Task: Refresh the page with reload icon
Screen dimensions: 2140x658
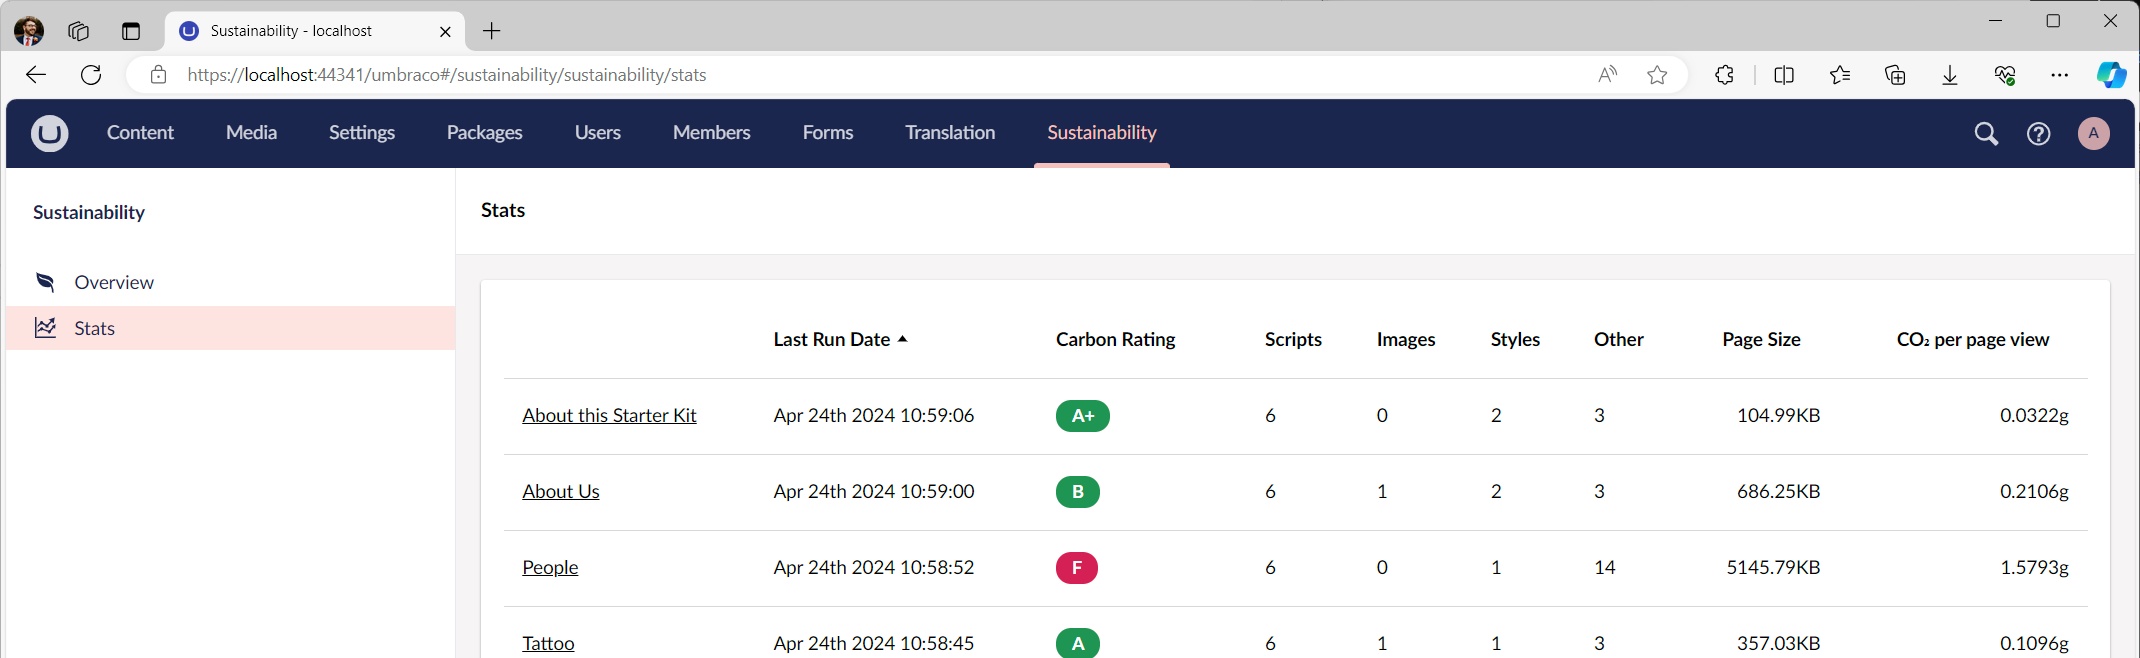Action: pos(91,75)
